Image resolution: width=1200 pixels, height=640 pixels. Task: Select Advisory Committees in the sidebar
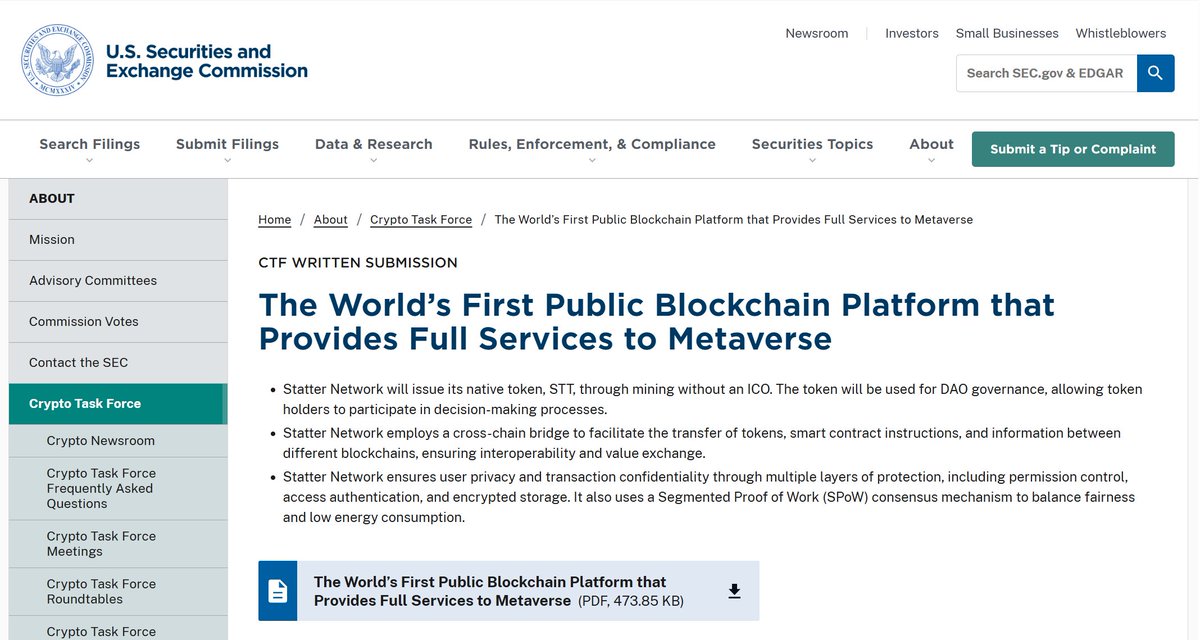(x=118, y=281)
